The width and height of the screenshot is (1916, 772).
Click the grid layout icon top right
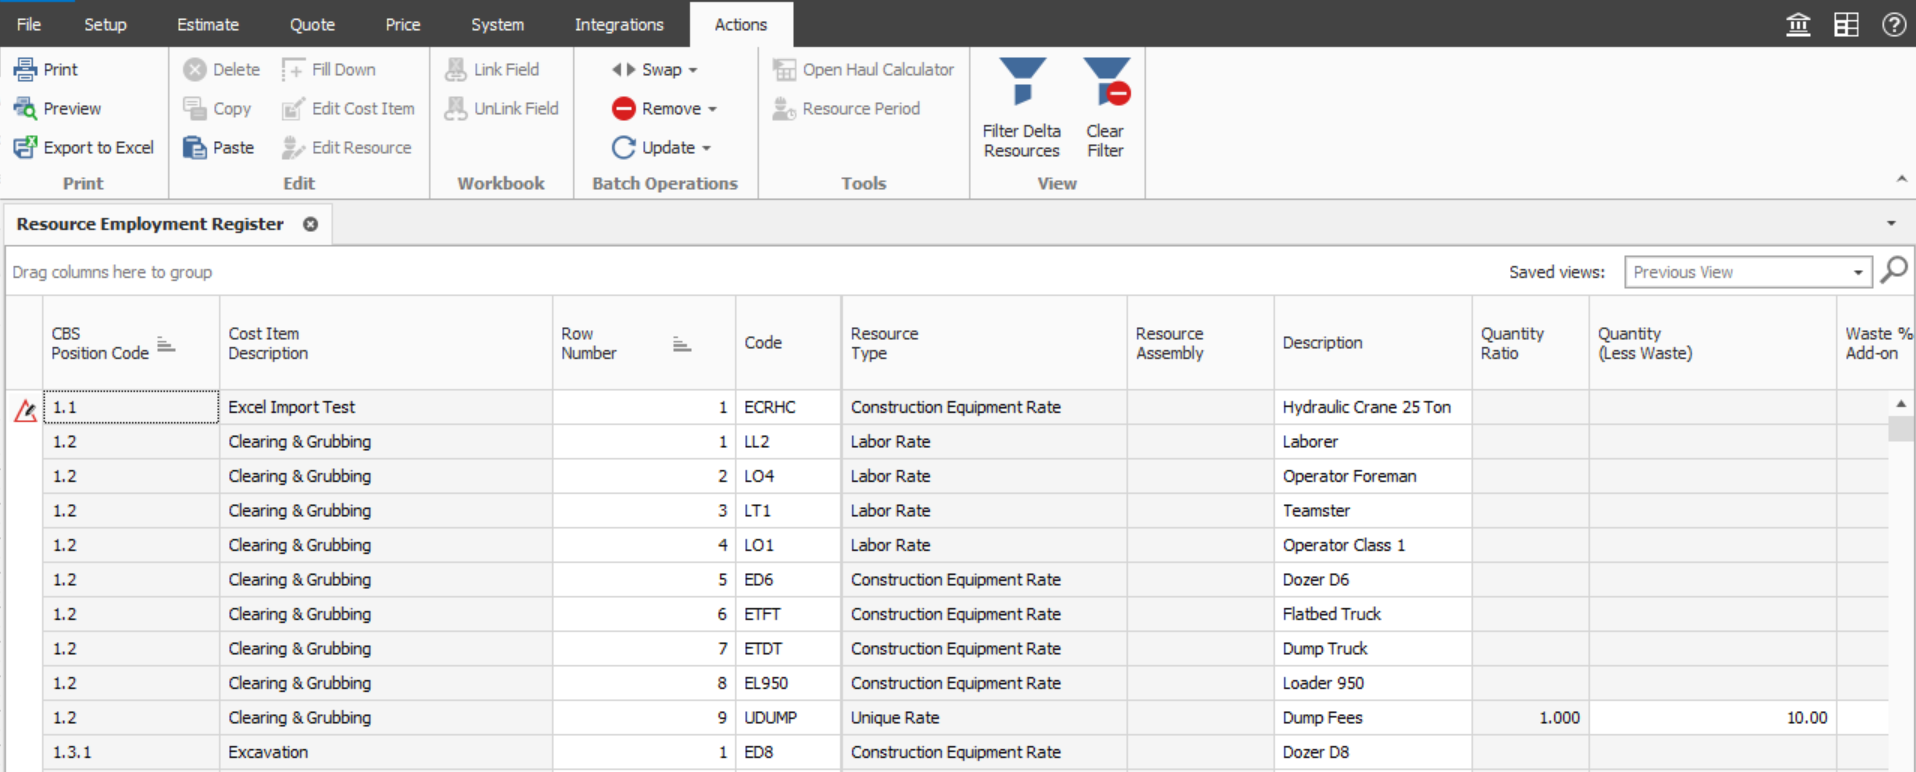(x=1845, y=25)
